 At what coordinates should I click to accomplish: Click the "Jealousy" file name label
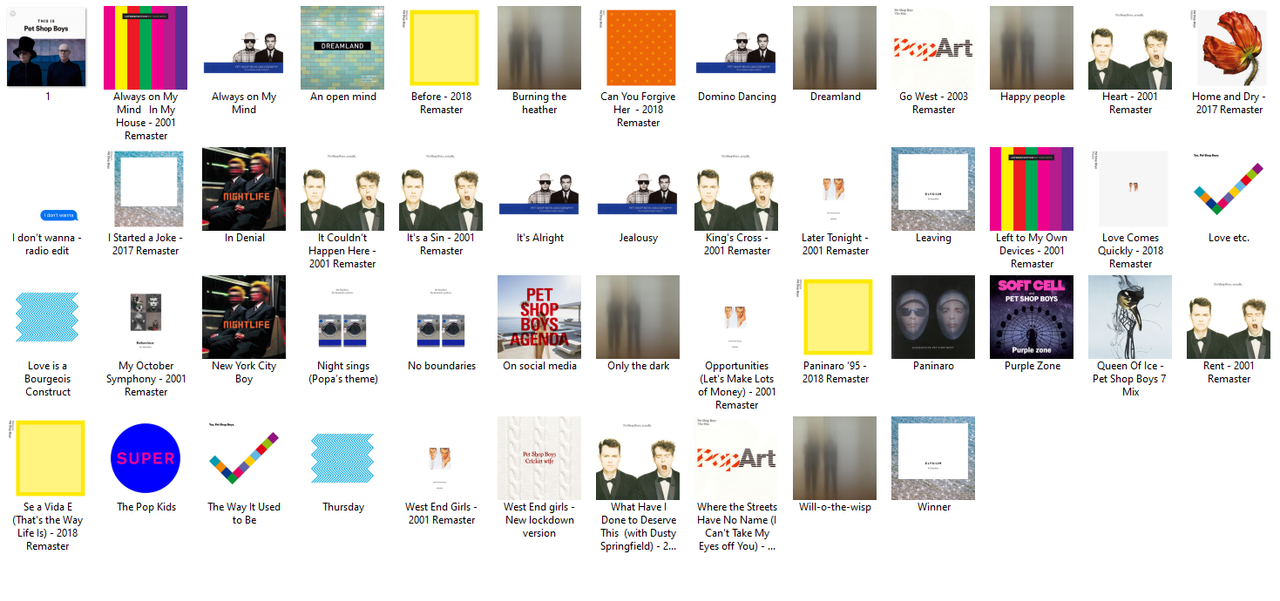click(638, 238)
